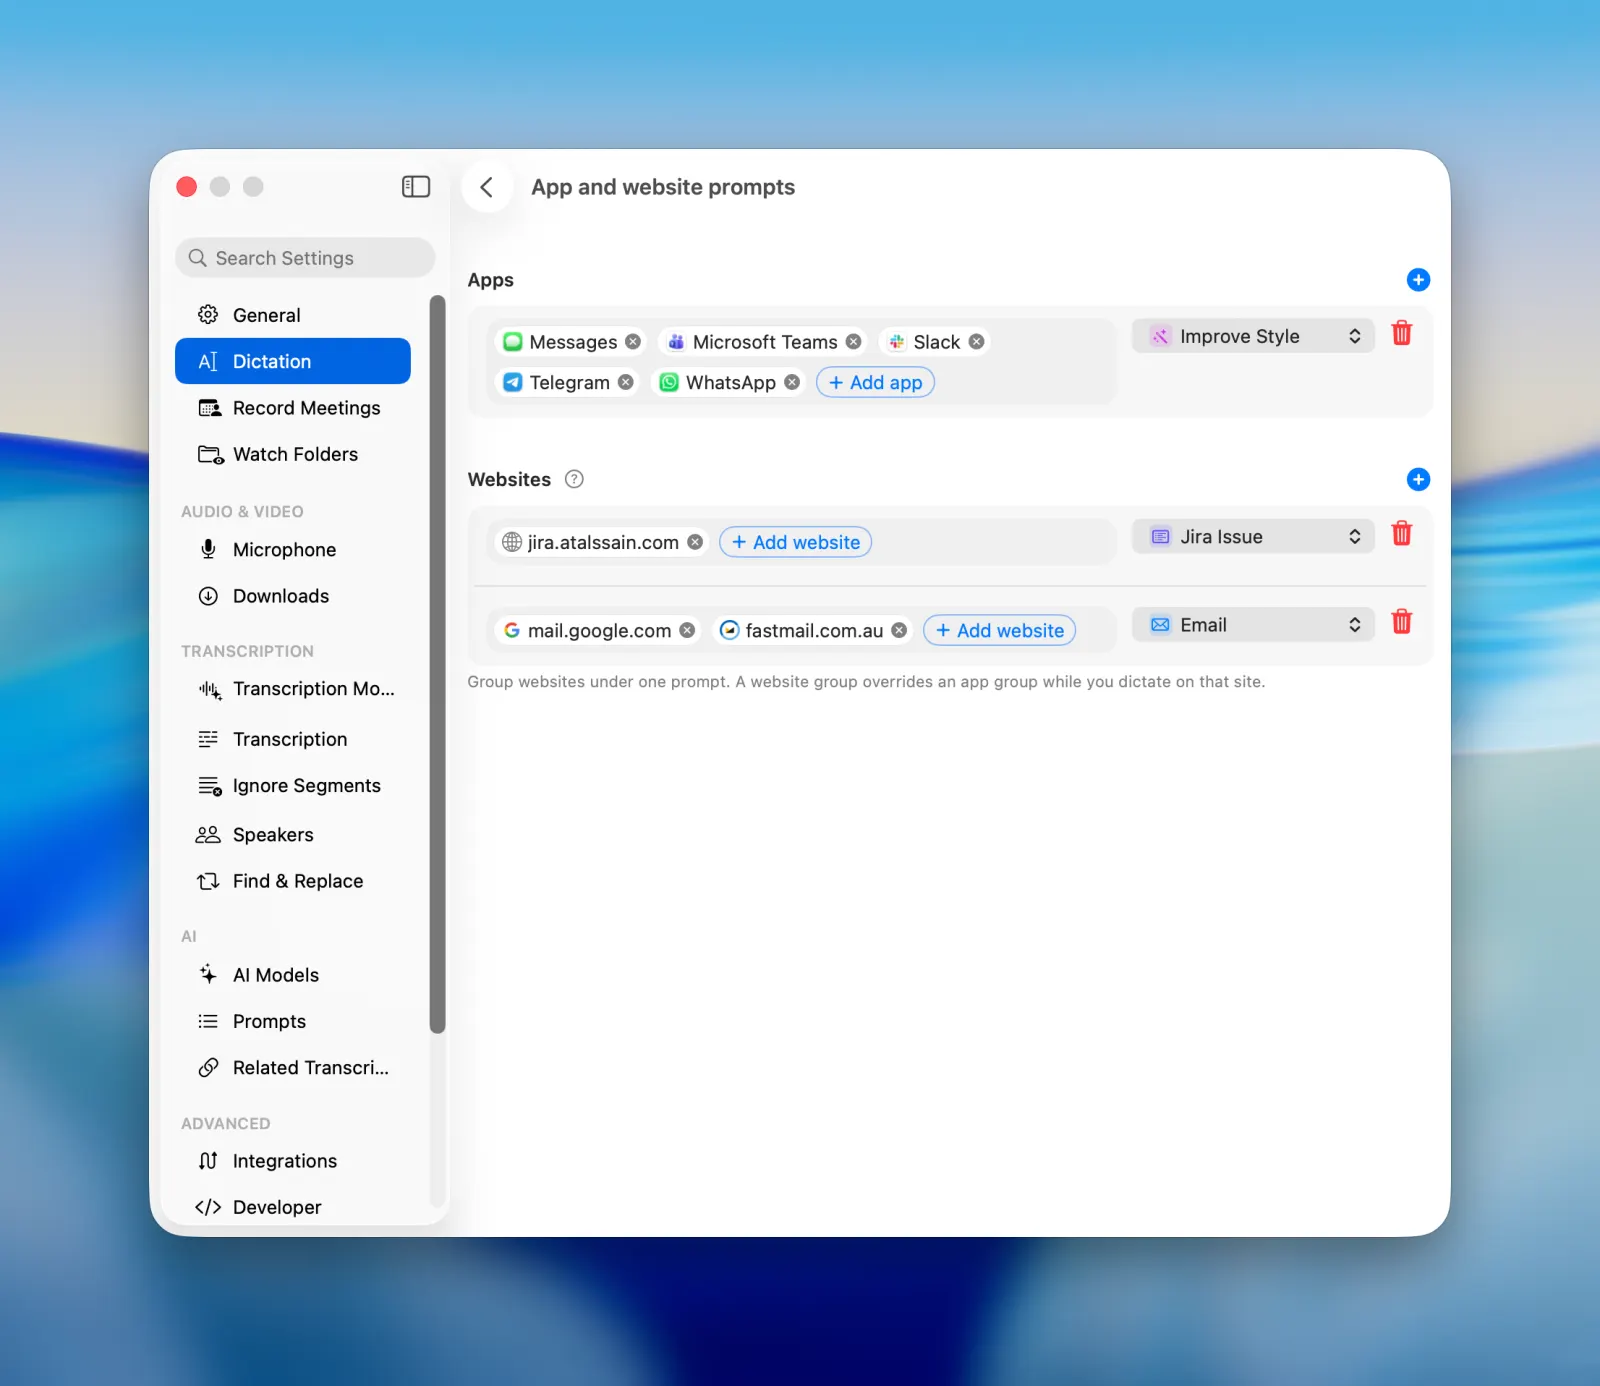
Task: Open Prompts settings
Action: click(293, 1021)
